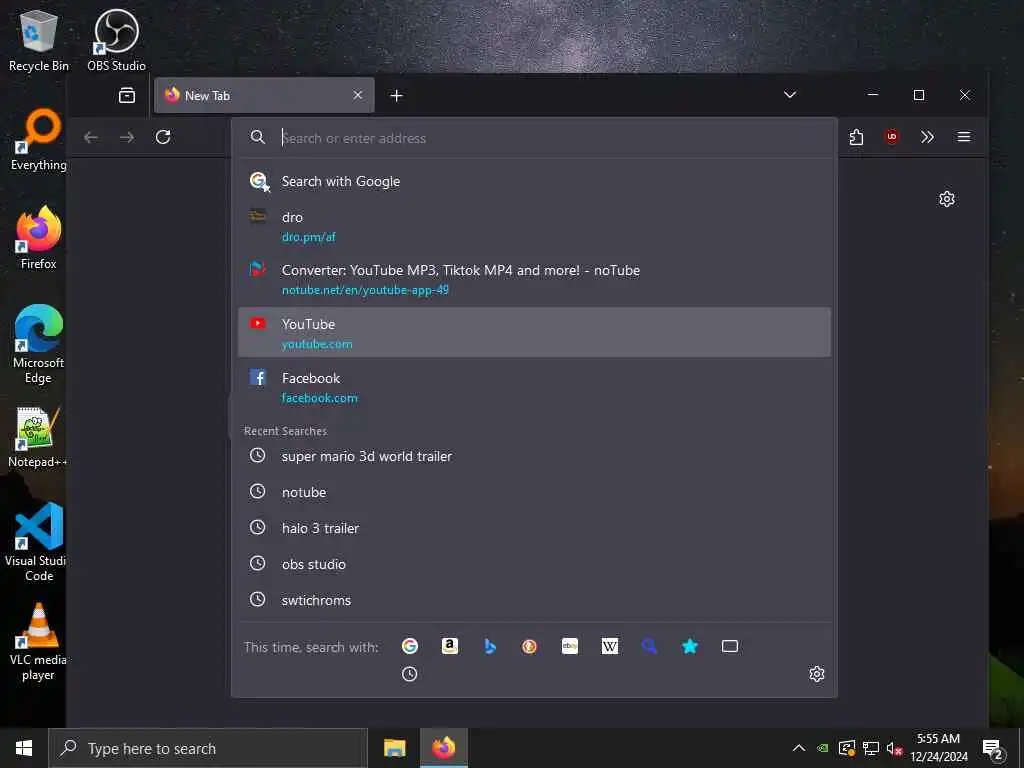1024x768 pixels.
Task: Select the New Tab tab
Action: click(x=264, y=95)
